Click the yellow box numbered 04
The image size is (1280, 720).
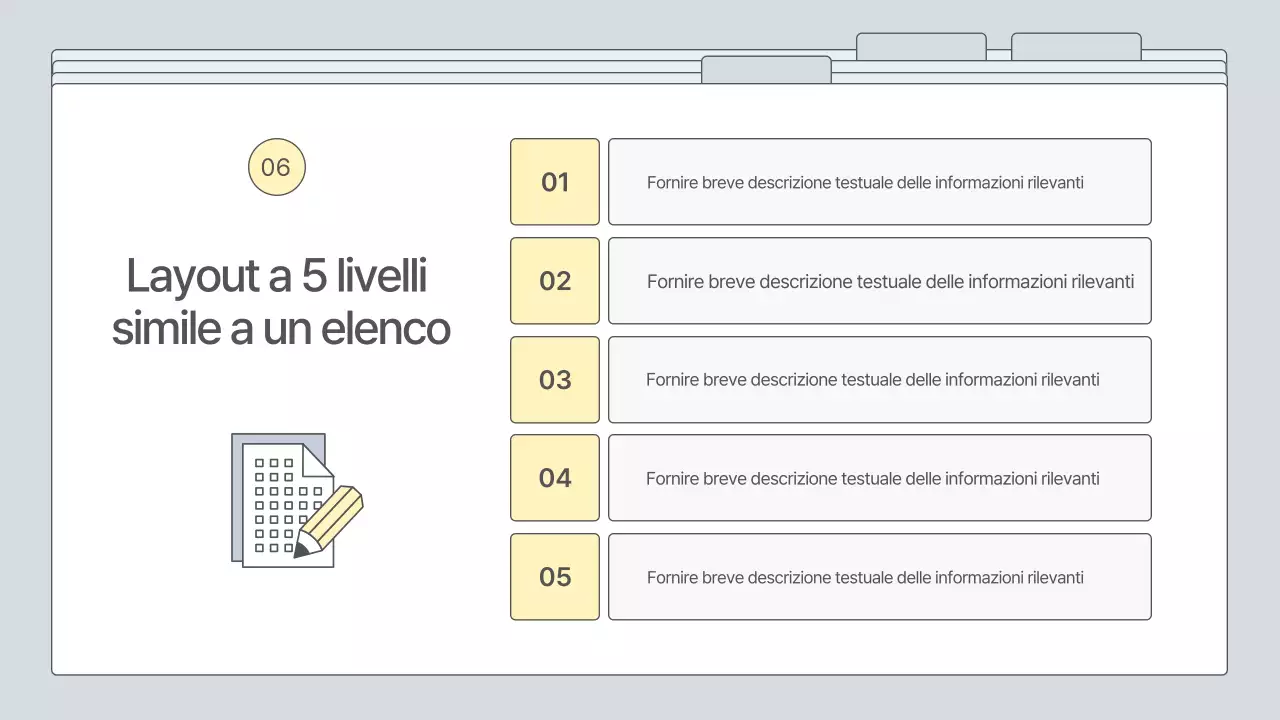554,478
